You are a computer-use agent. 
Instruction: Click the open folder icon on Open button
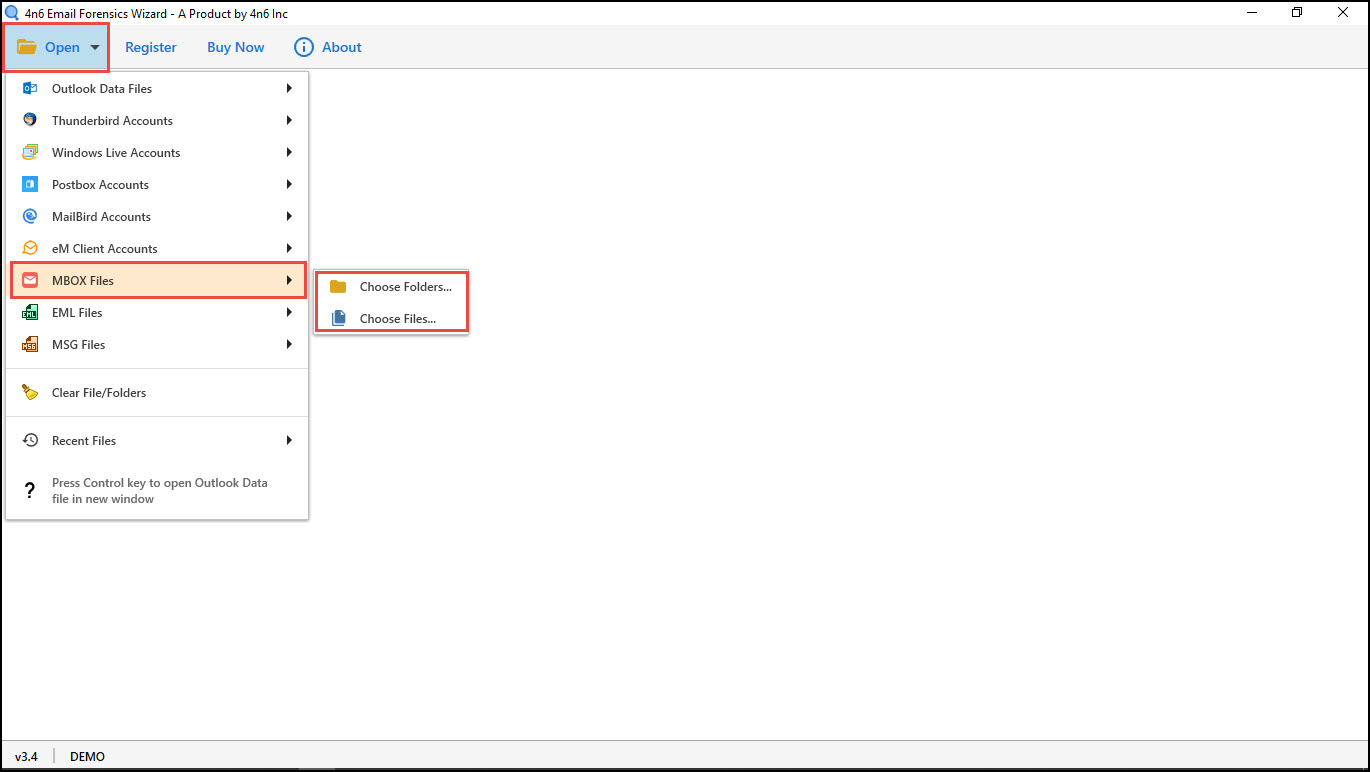tap(26, 47)
